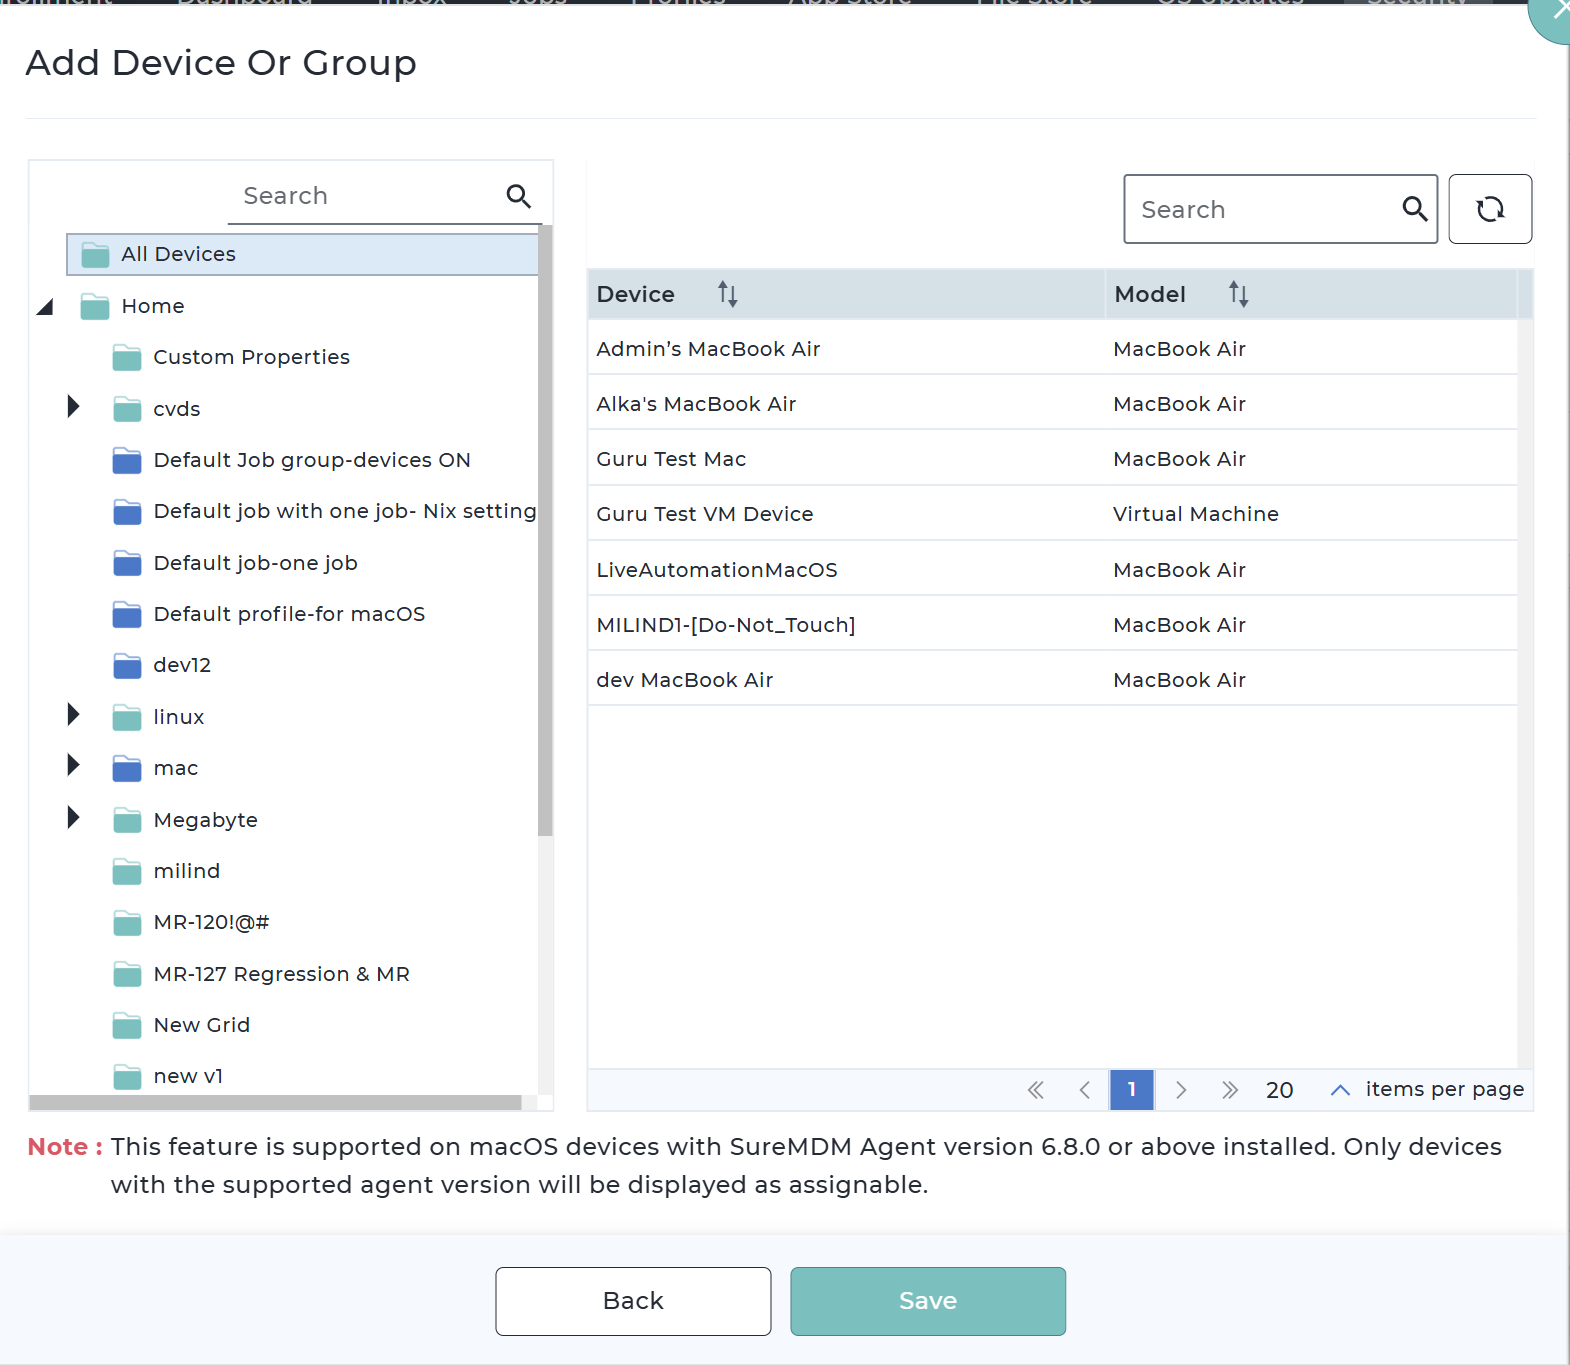Go to the last page of devices

1229,1090
